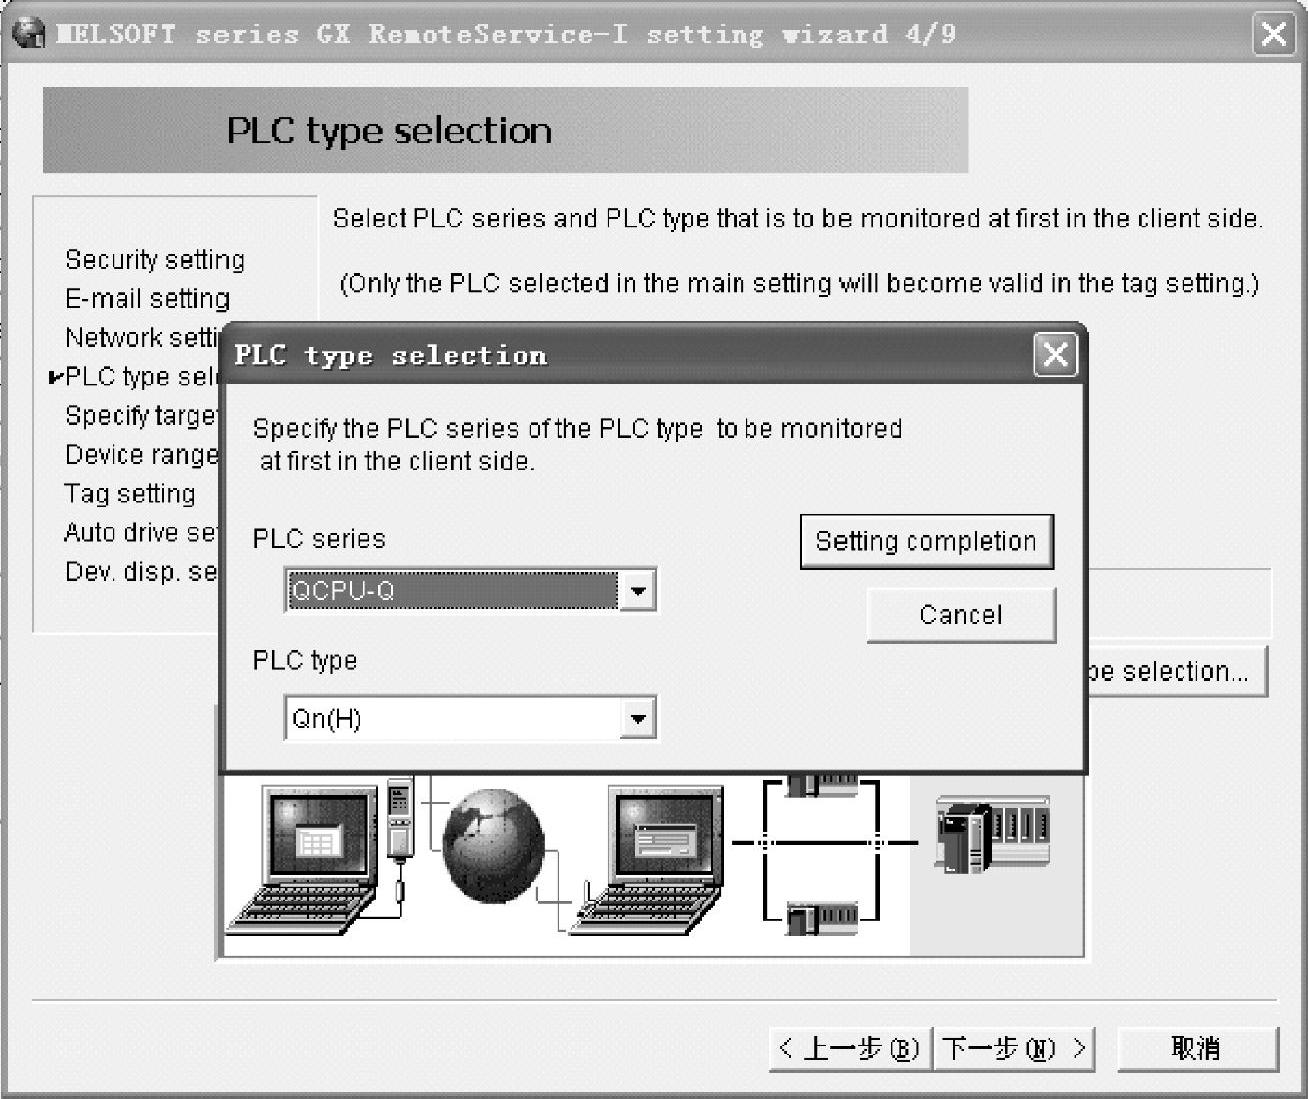Image resolution: width=1308 pixels, height=1099 pixels.
Task: Click the left laptop computer image
Action: click(x=302, y=860)
